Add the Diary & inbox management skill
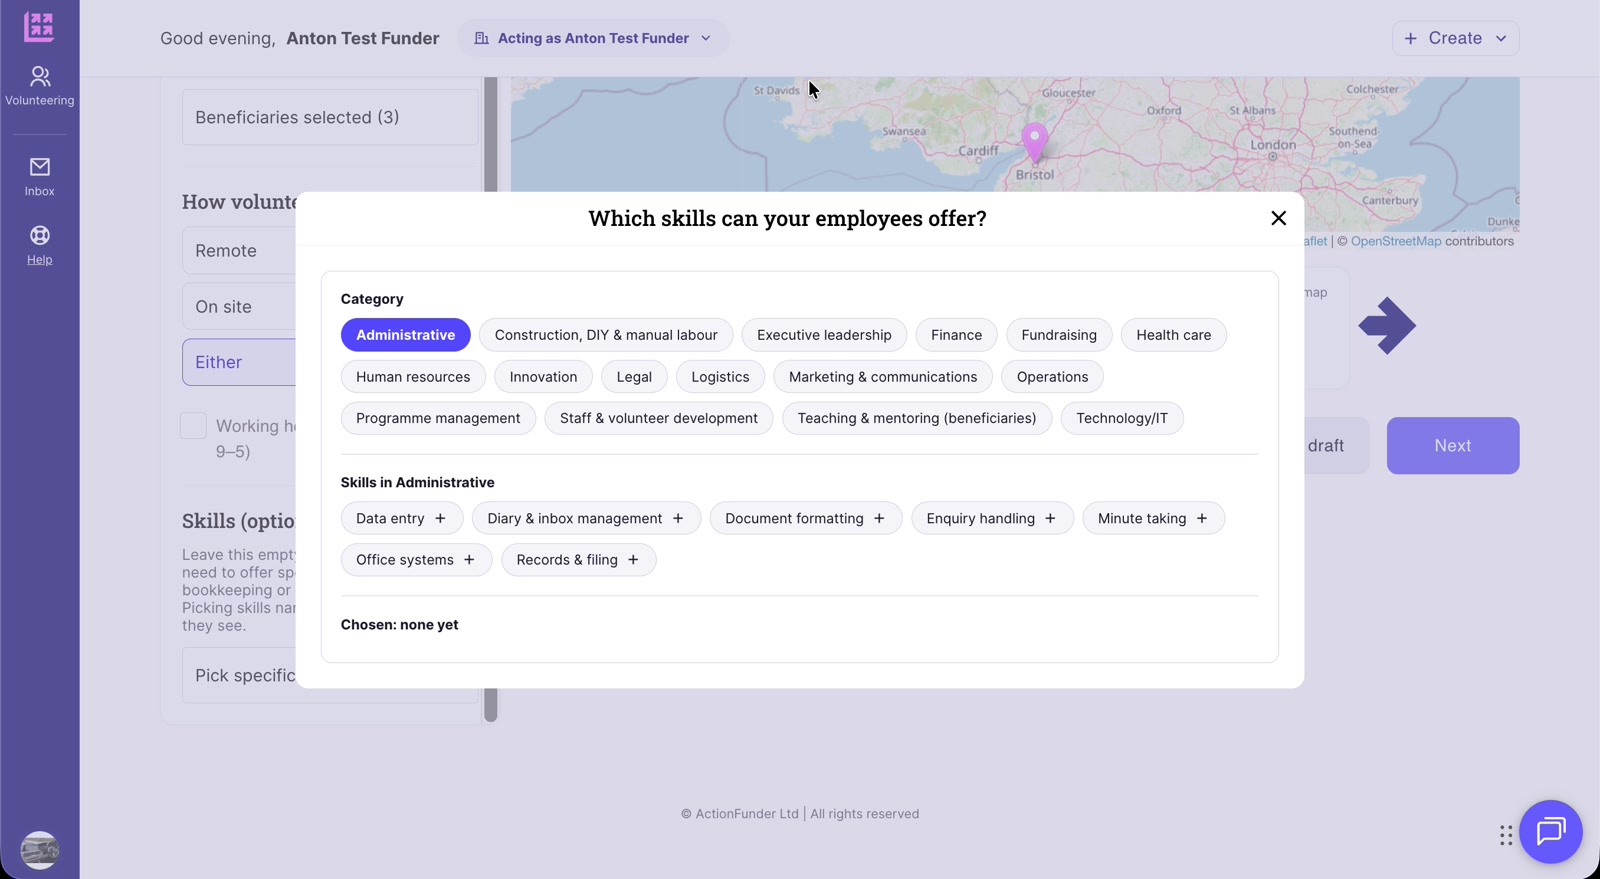The image size is (1600, 879). 586,518
